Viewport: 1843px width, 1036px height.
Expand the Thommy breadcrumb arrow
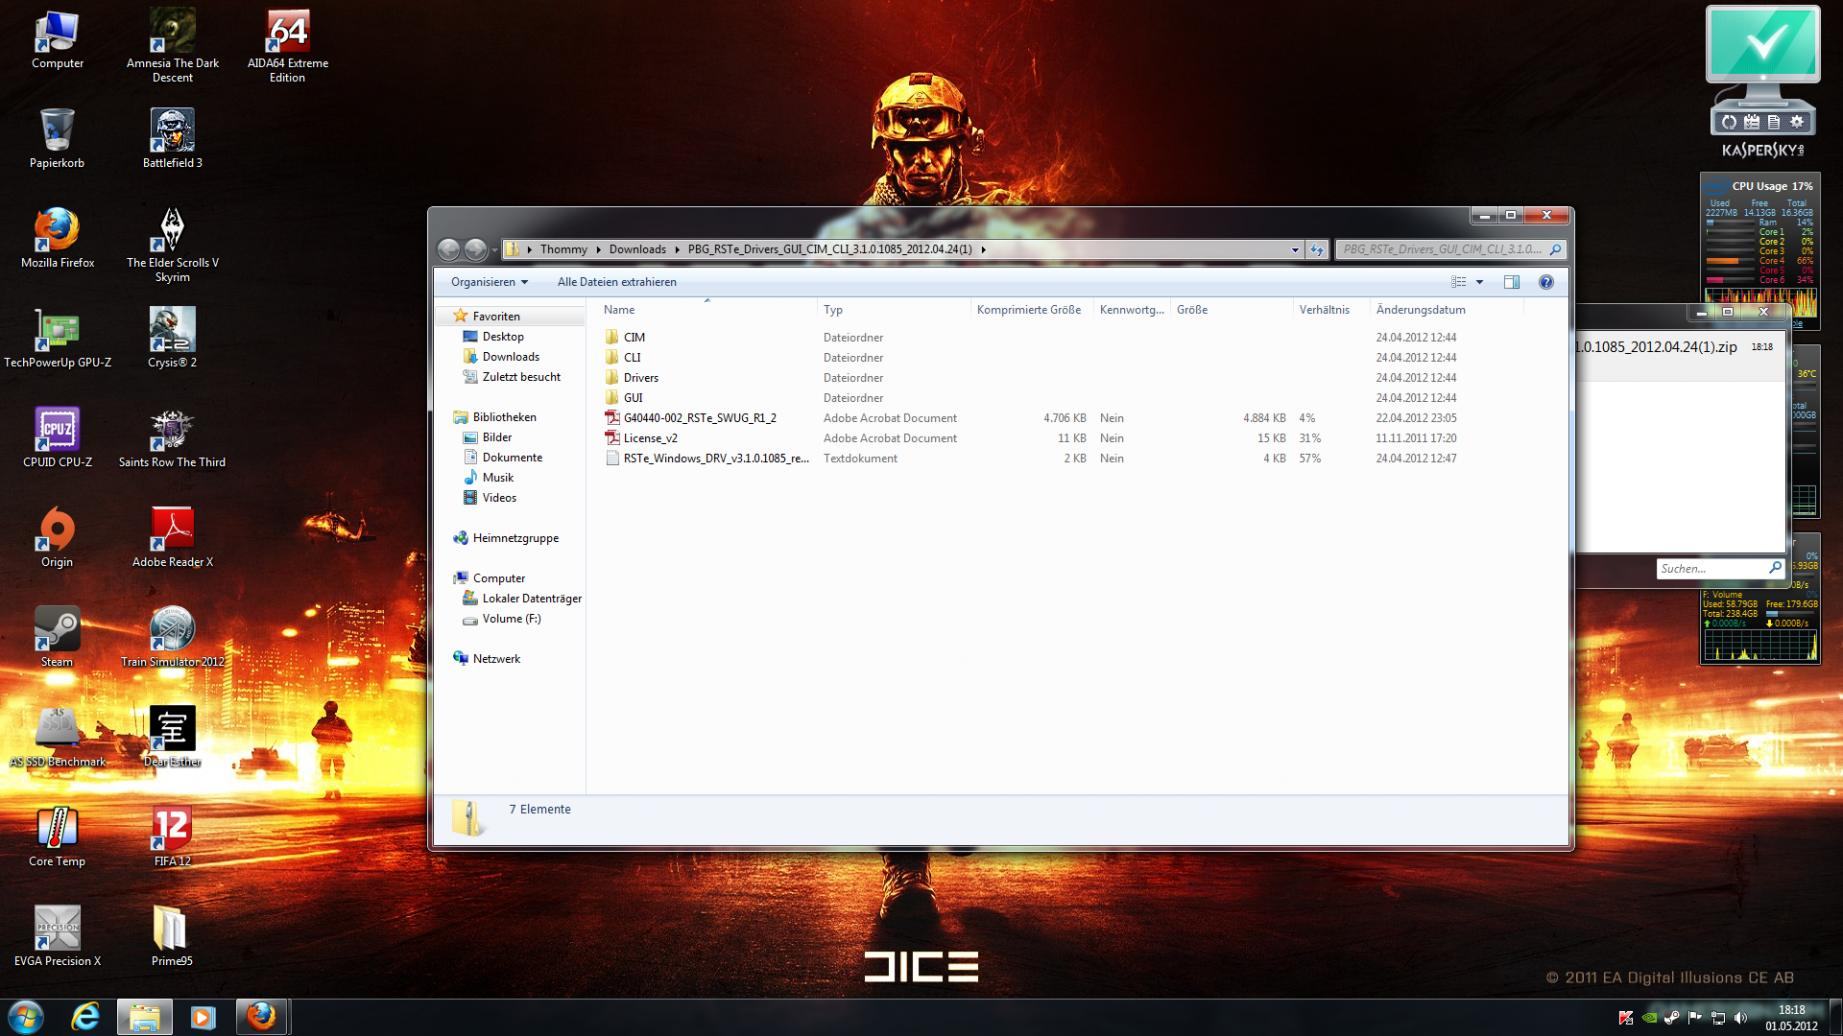(598, 249)
